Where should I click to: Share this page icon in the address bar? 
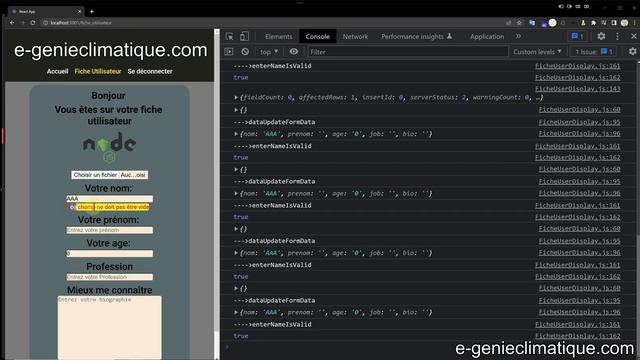point(509,23)
